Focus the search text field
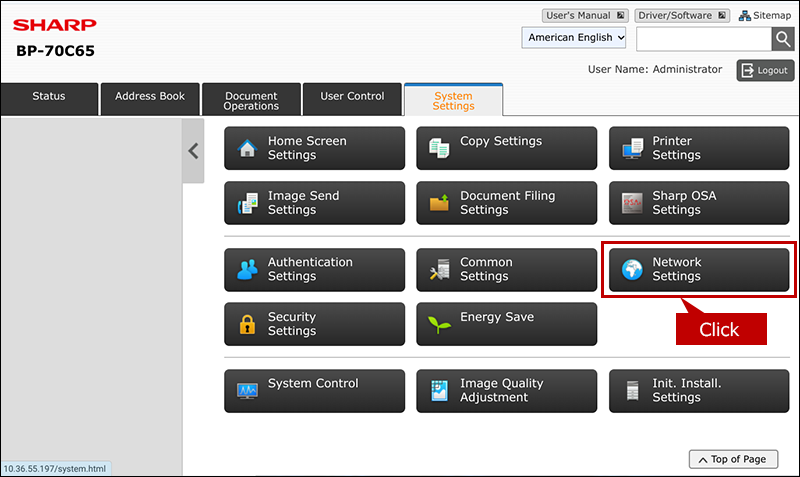 704,39
